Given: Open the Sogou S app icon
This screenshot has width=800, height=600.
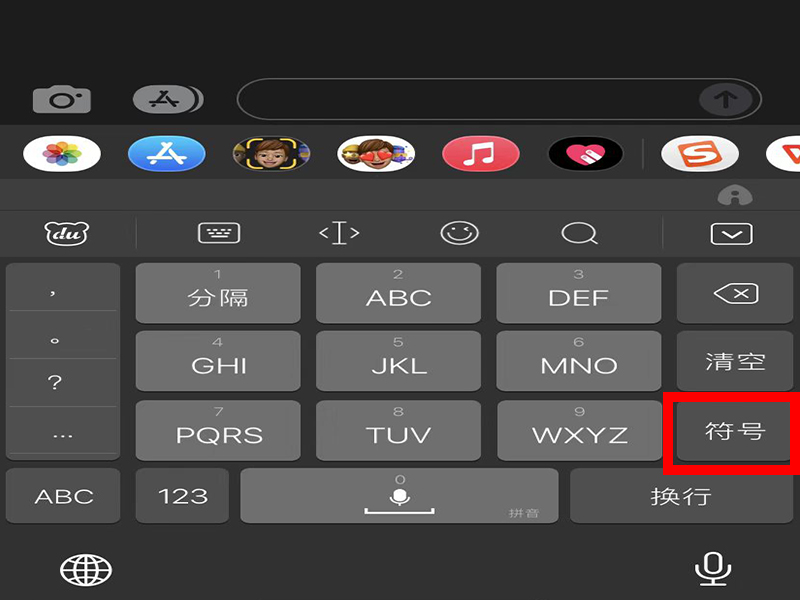Looking at the screenshot, I should (x=699, y=154).
